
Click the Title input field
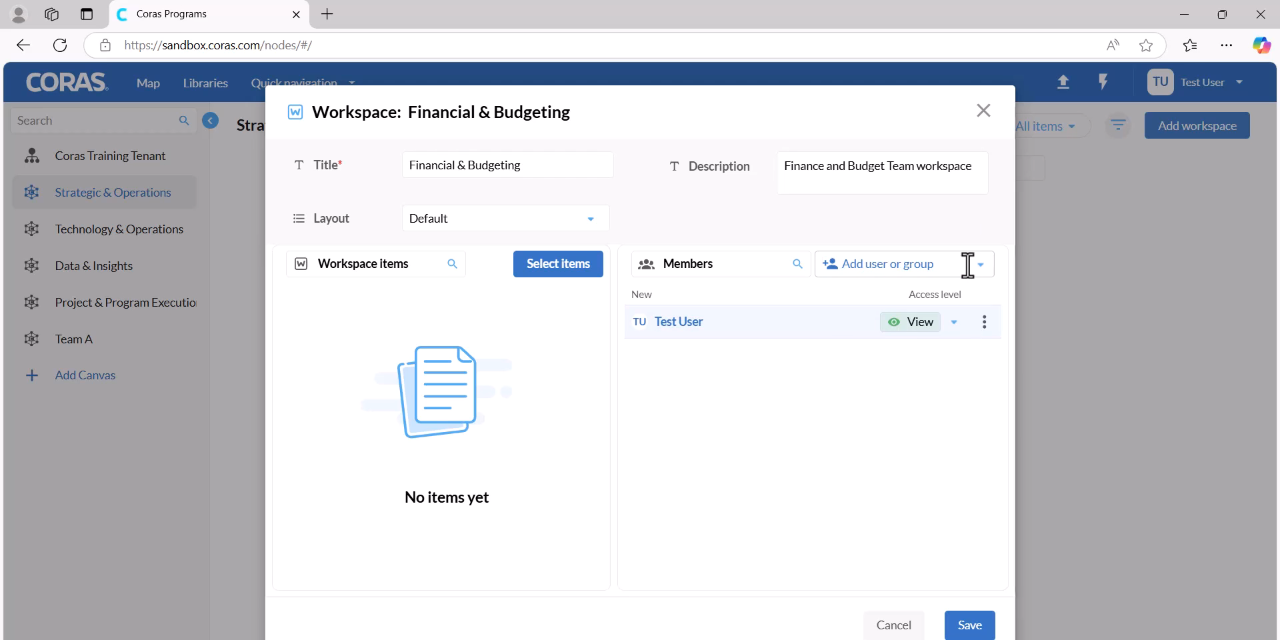point(508,165)
